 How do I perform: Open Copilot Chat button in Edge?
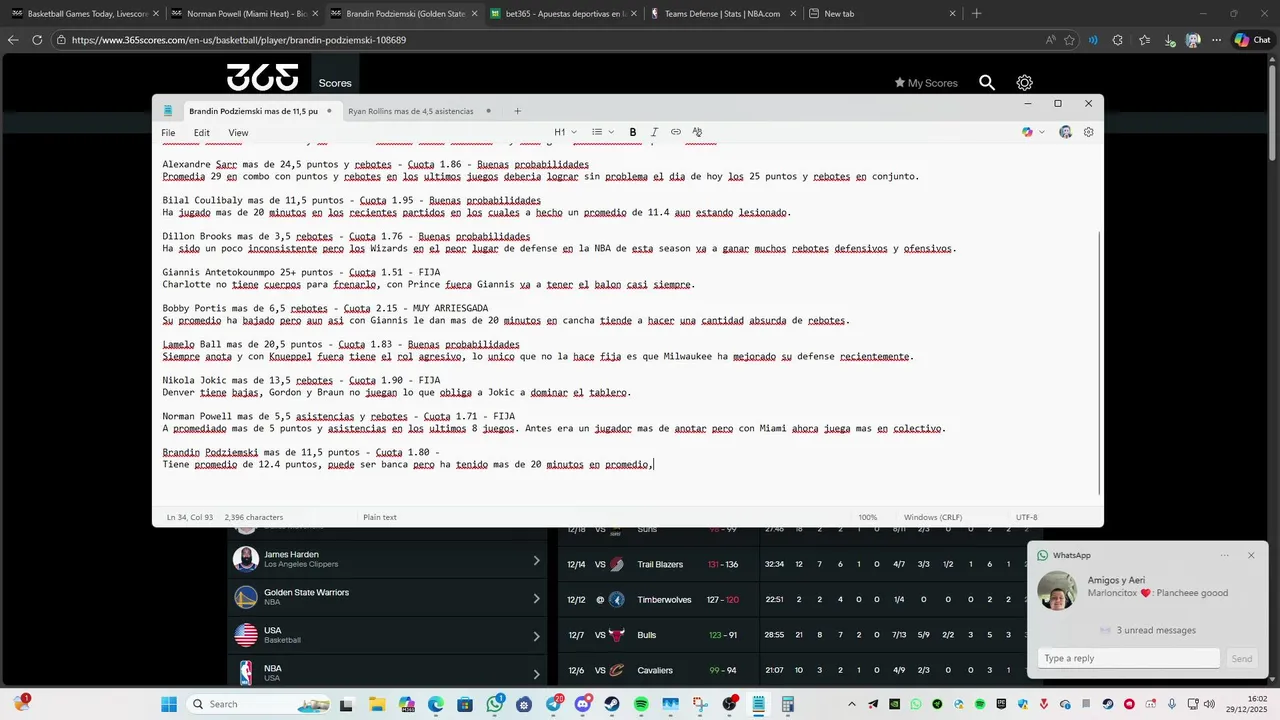1254,40
